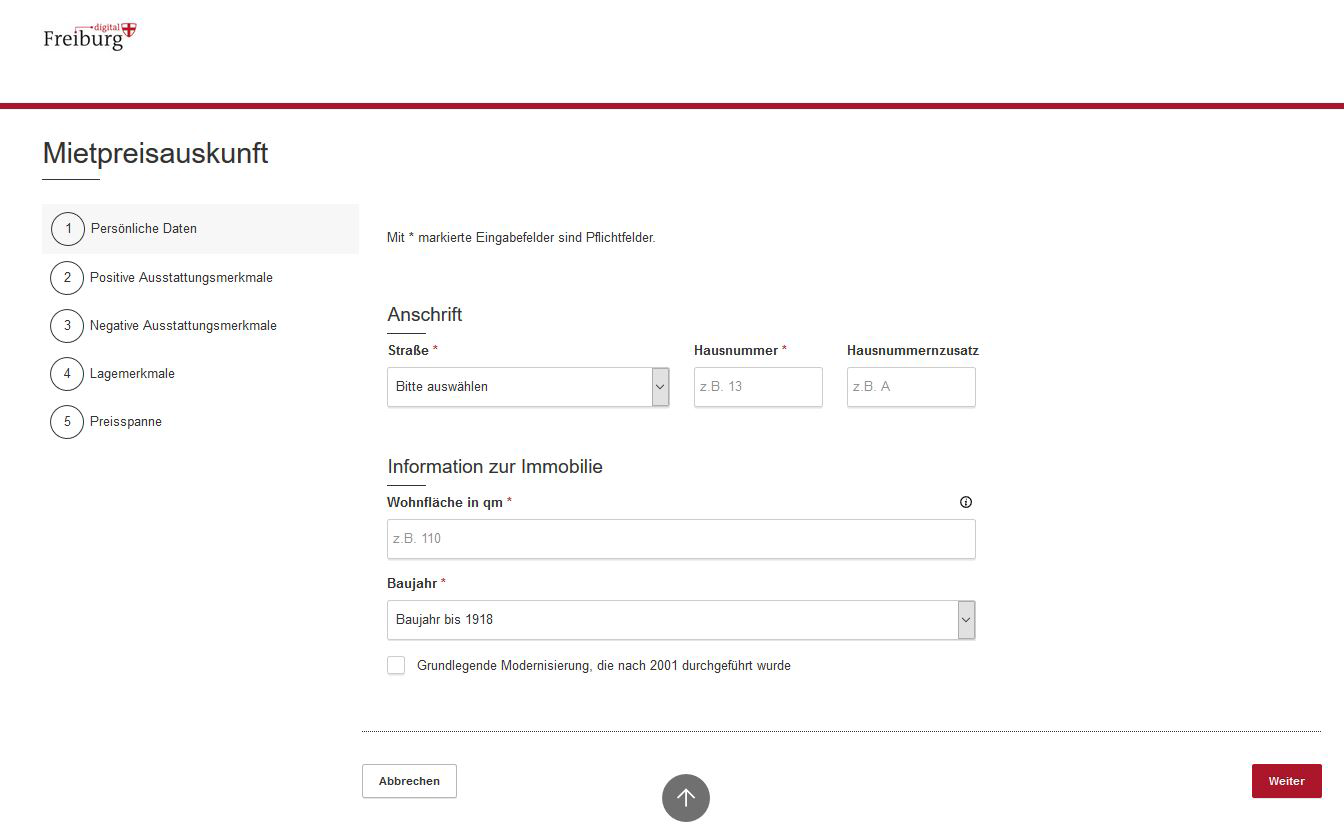Cancel the form with Abbrechen

(x=409, y=781)
